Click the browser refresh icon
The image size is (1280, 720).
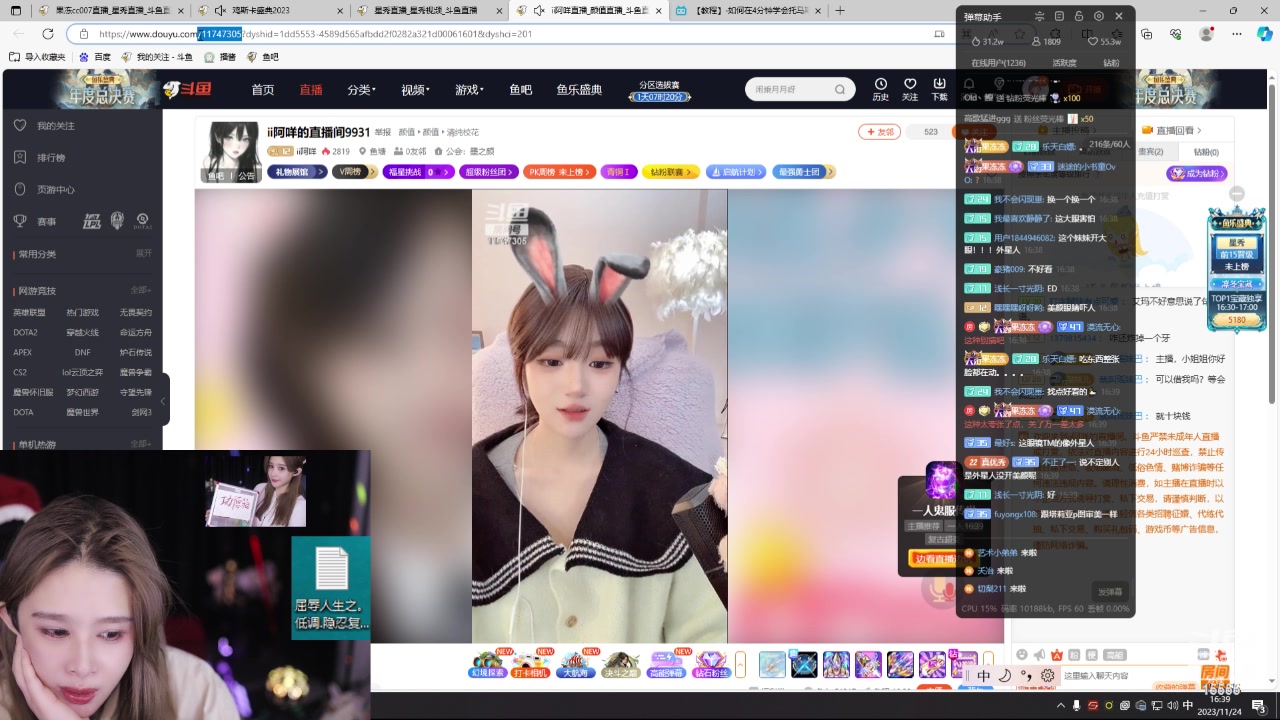click(x=47, y=34)
